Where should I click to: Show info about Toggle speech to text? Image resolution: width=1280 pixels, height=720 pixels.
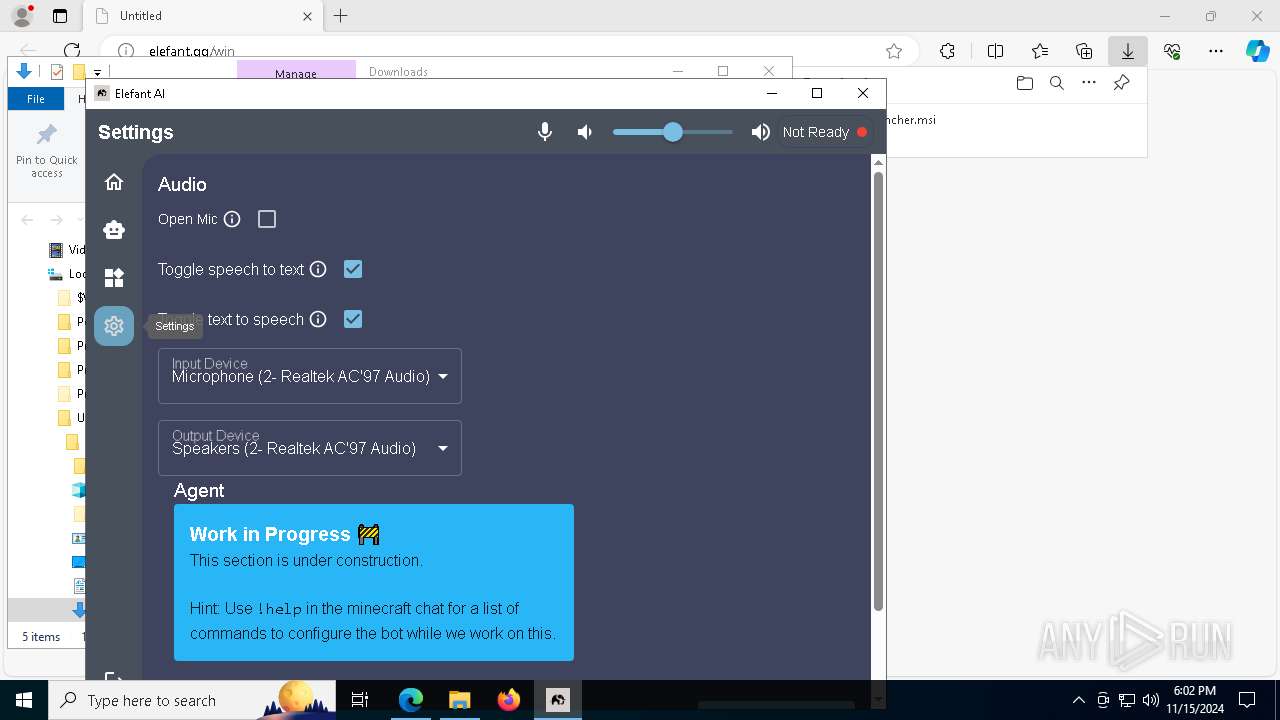pyautogui.click(x=318, y=269)
